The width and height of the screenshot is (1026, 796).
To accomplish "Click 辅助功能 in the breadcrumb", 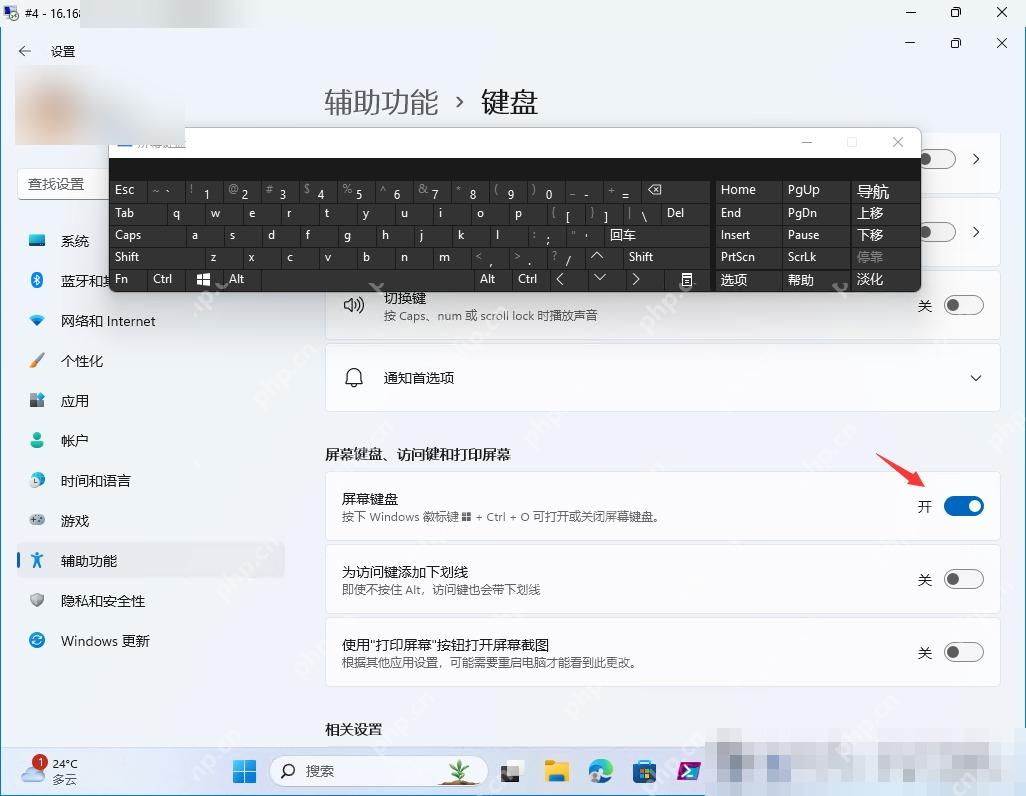I will tap(381, 102).
